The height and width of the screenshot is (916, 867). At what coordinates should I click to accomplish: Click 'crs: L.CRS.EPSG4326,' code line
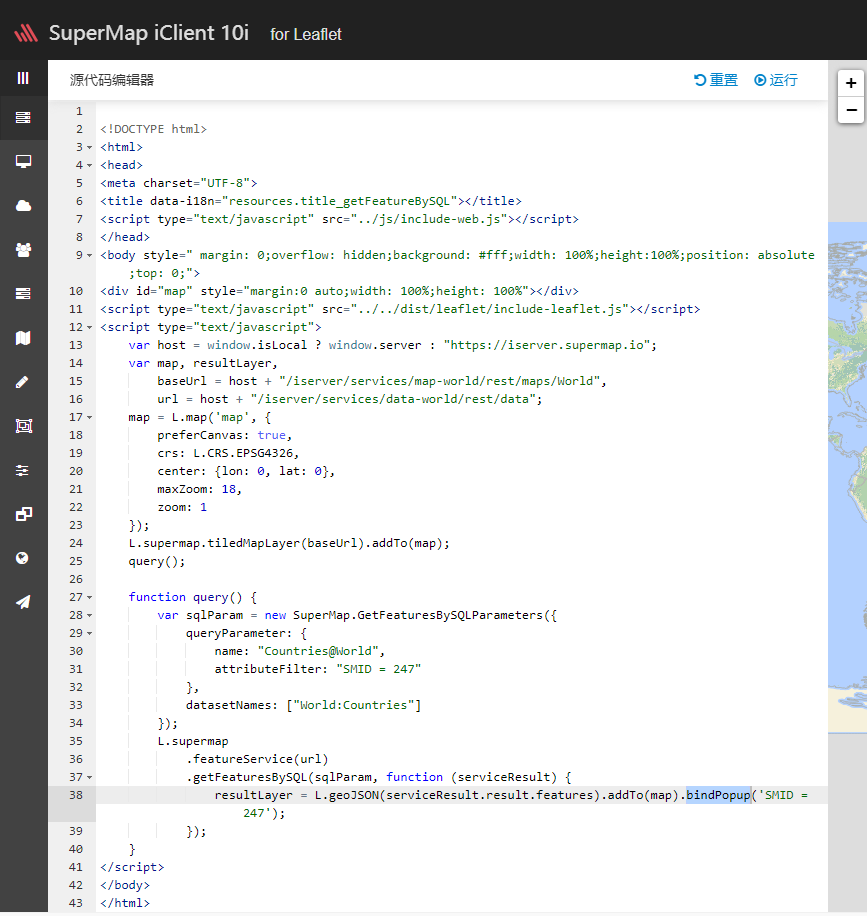(228, 453)
